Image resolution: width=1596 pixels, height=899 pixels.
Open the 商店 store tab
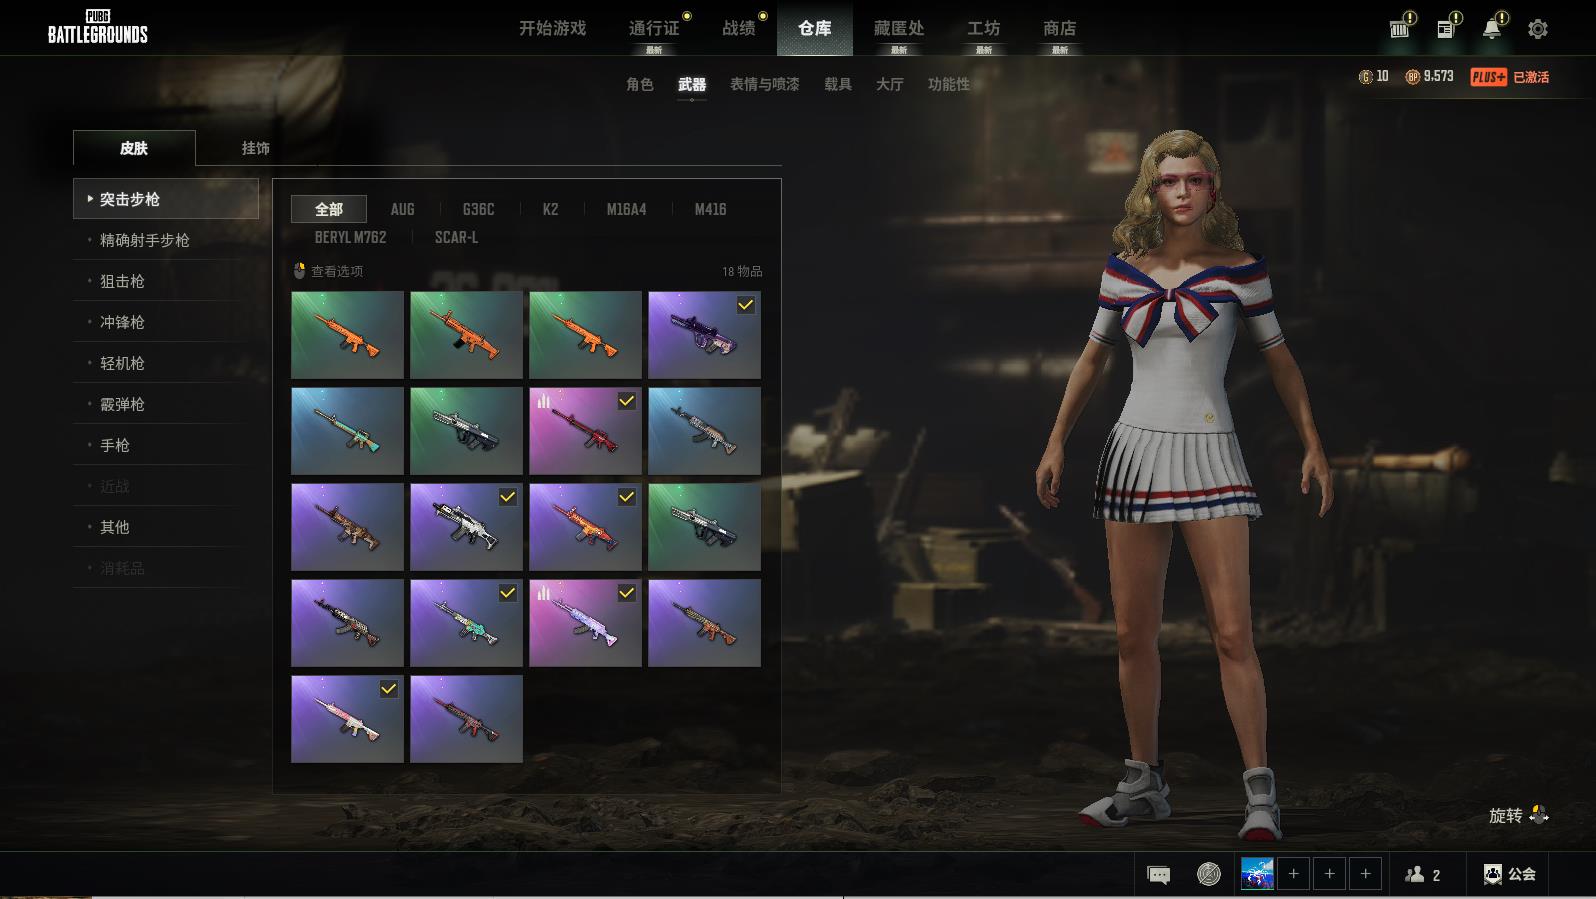tap(1060, 29)
